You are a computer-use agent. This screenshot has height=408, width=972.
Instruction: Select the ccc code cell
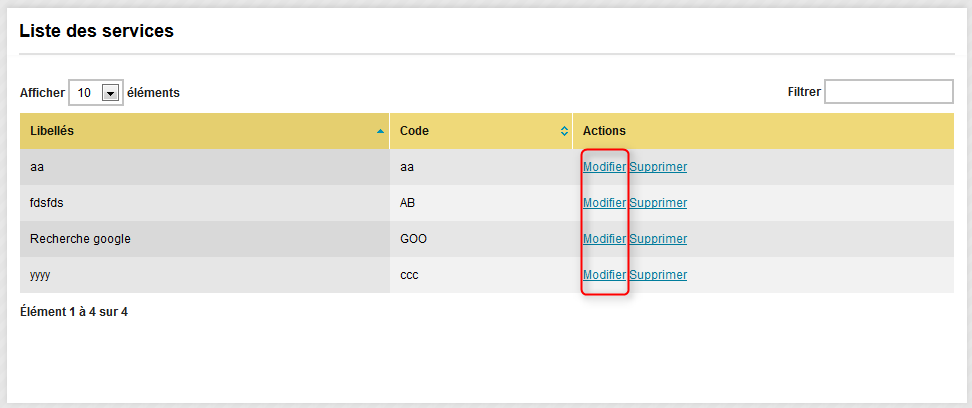[481, 275]
